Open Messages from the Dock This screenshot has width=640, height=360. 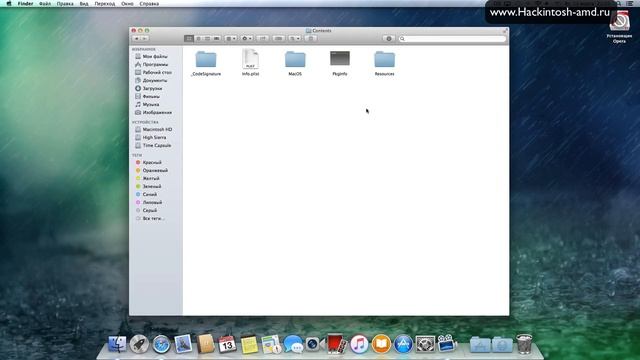pyautogui.click(x=293, y=344)
